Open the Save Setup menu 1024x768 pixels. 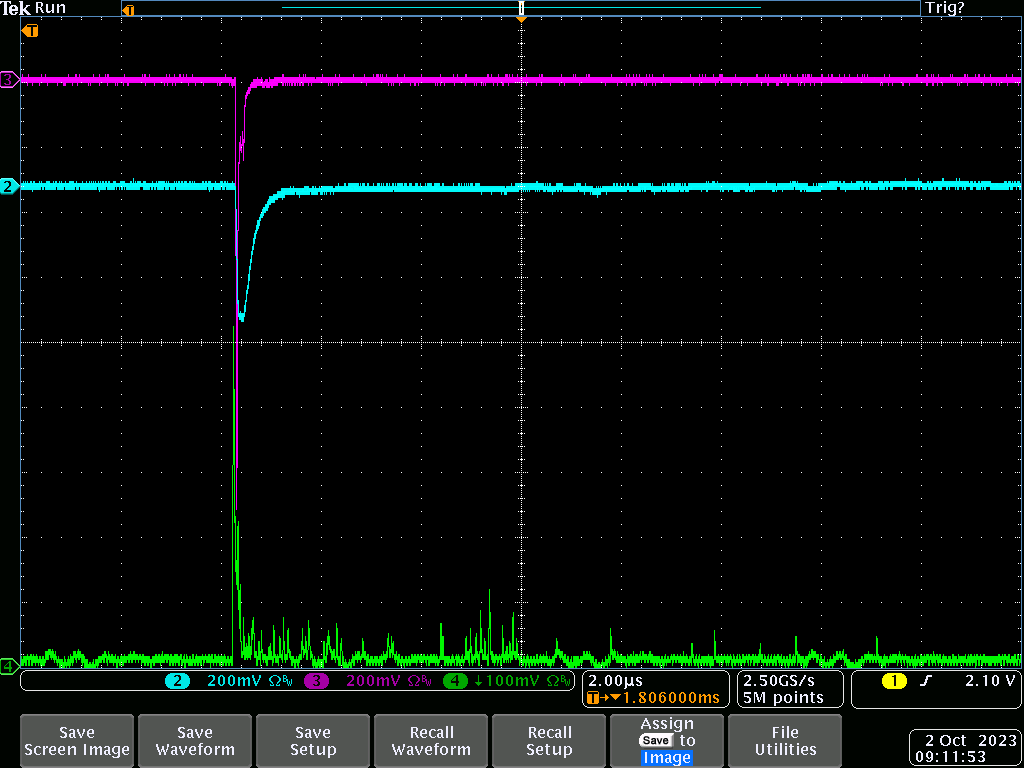click(313, 741)
